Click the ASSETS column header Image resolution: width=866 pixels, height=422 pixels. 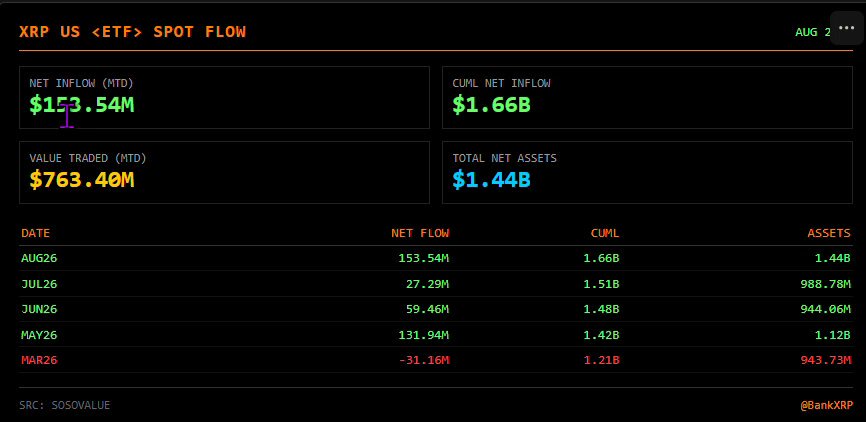point(829,233)
